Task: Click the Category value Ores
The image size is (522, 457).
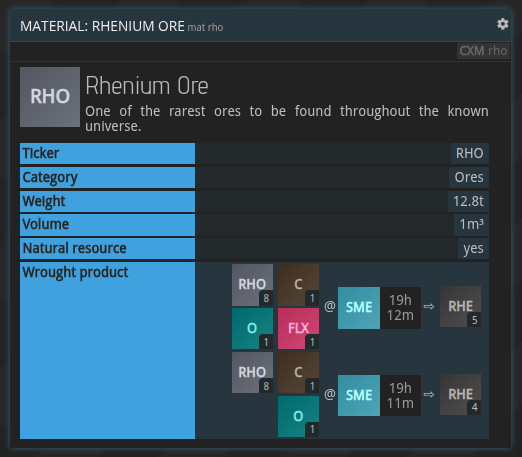Action: [x=469, y=177]
